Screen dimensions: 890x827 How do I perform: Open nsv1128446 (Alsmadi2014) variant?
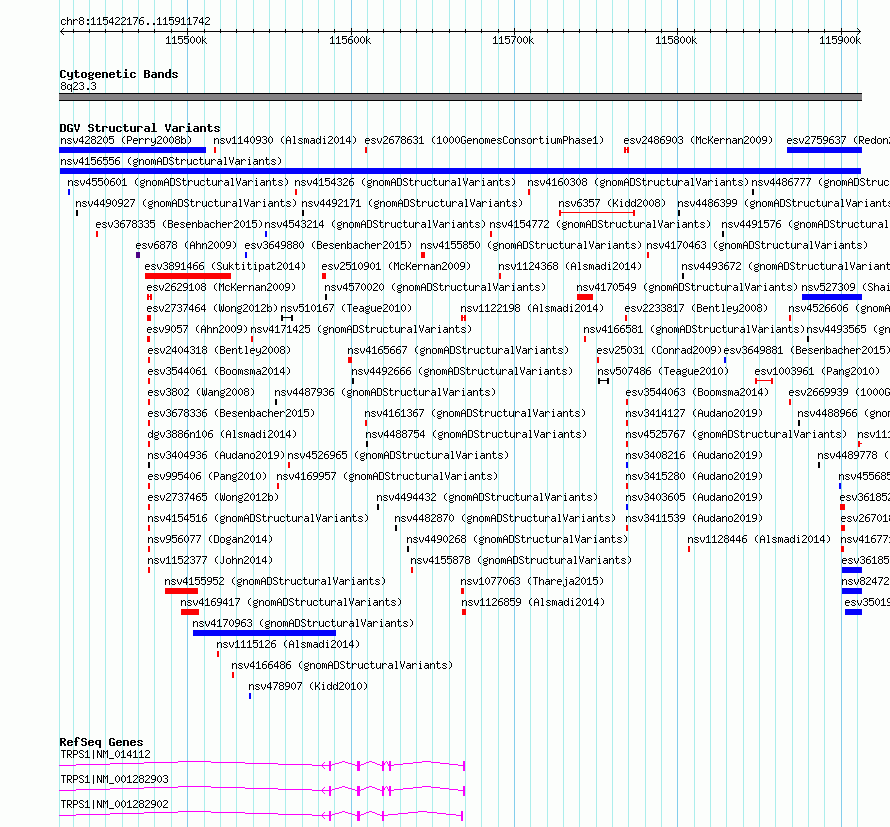click(x=759, y=539)
